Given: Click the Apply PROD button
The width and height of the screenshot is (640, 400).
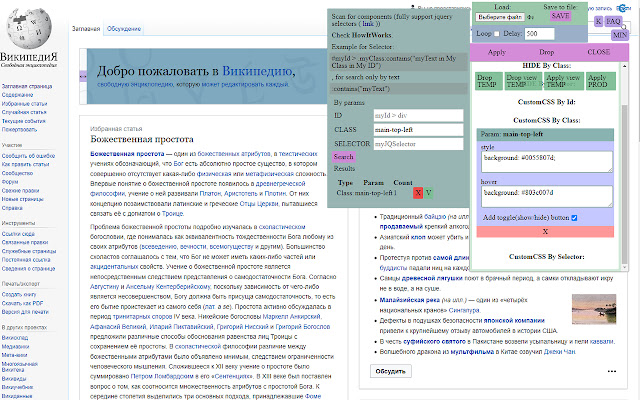Looking at the screenshot, I should [600, 81].
